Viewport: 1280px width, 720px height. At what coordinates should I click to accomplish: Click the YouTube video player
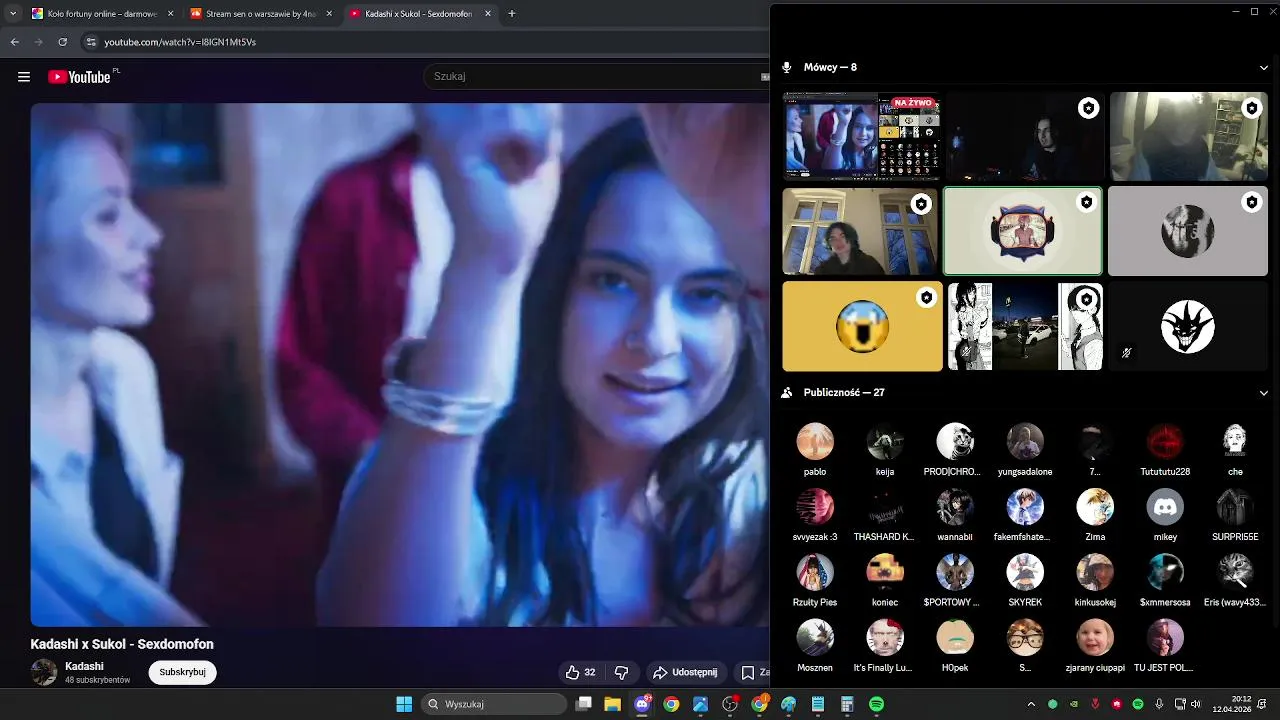tap(400, 365)
